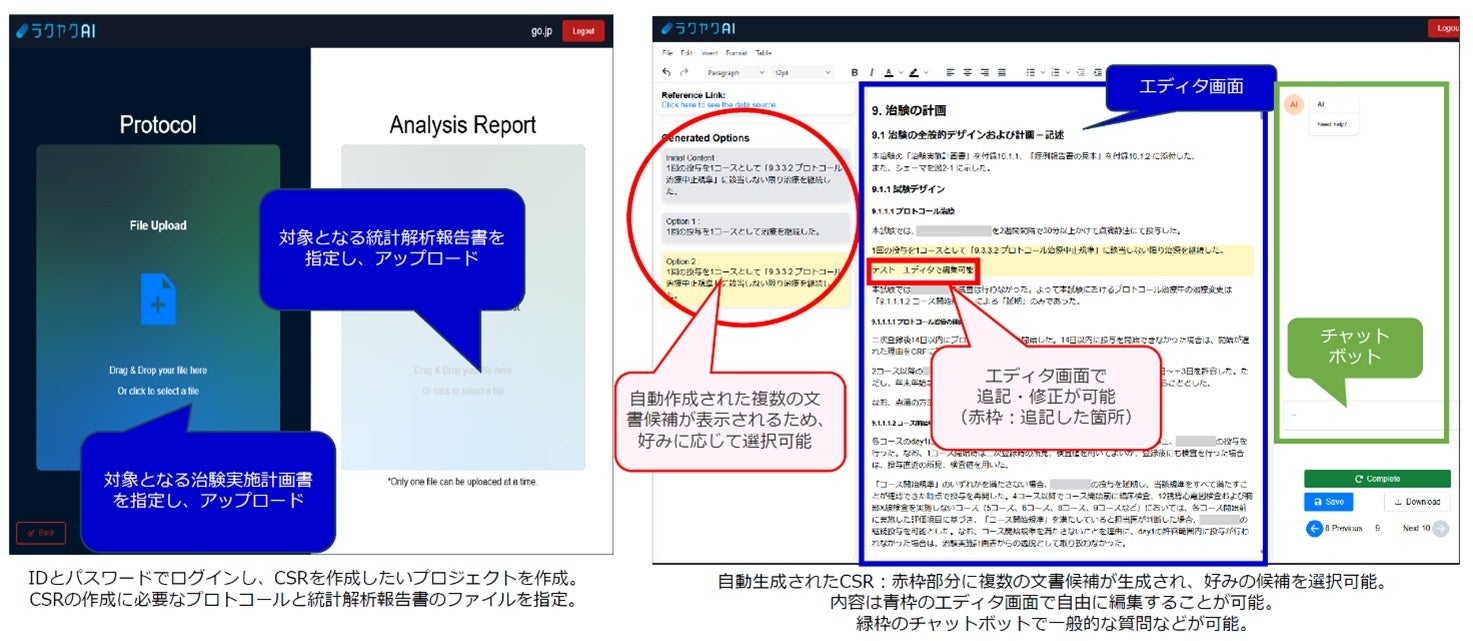Click the 'Generated Options' heading
1473x641 pixels.
click(x=705, y=138)
